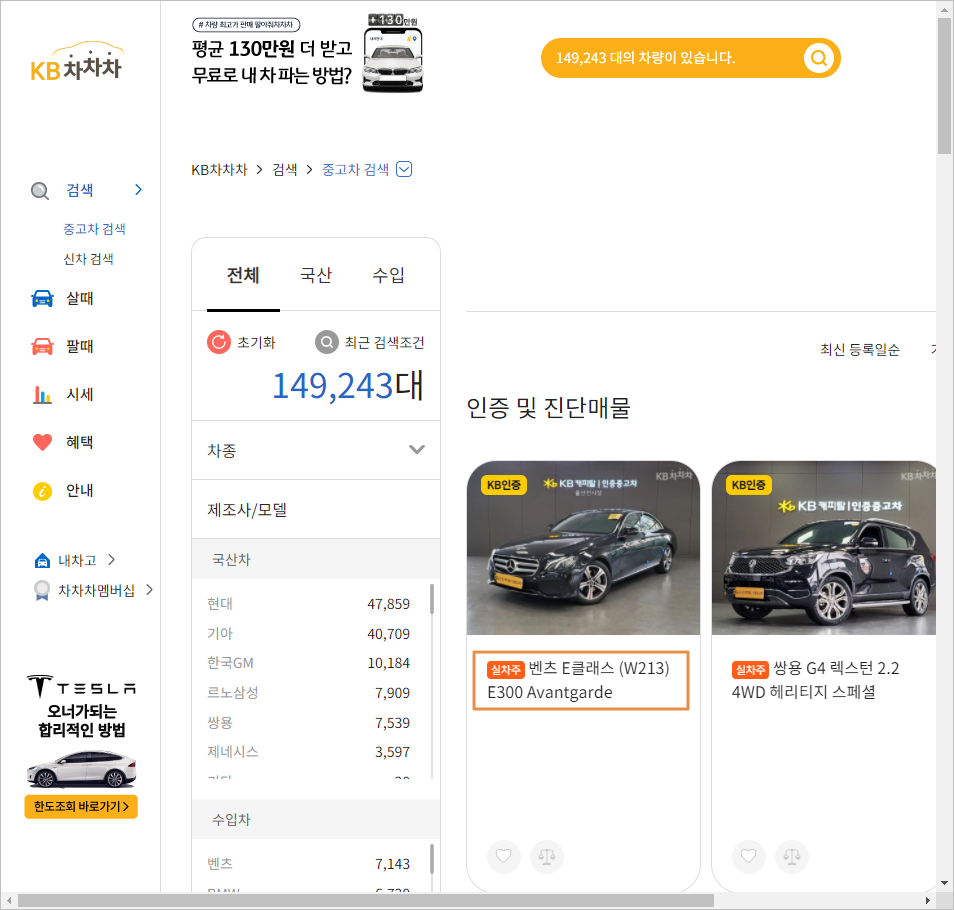Image resolution: width=954 pixels, height=910 pixels.
Task: Click the domestic manufacturer list scrollbar
Action: coord(432,599)
